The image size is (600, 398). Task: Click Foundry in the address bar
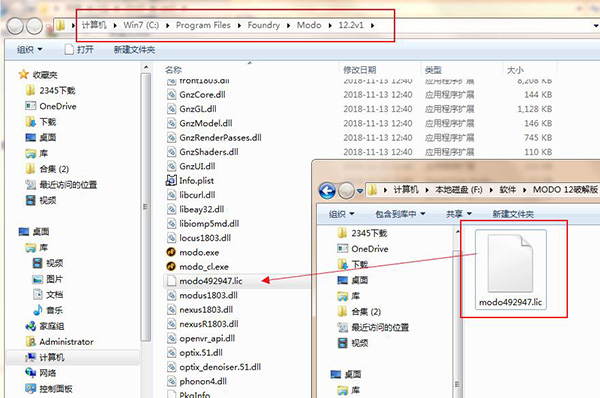[264, 25]
